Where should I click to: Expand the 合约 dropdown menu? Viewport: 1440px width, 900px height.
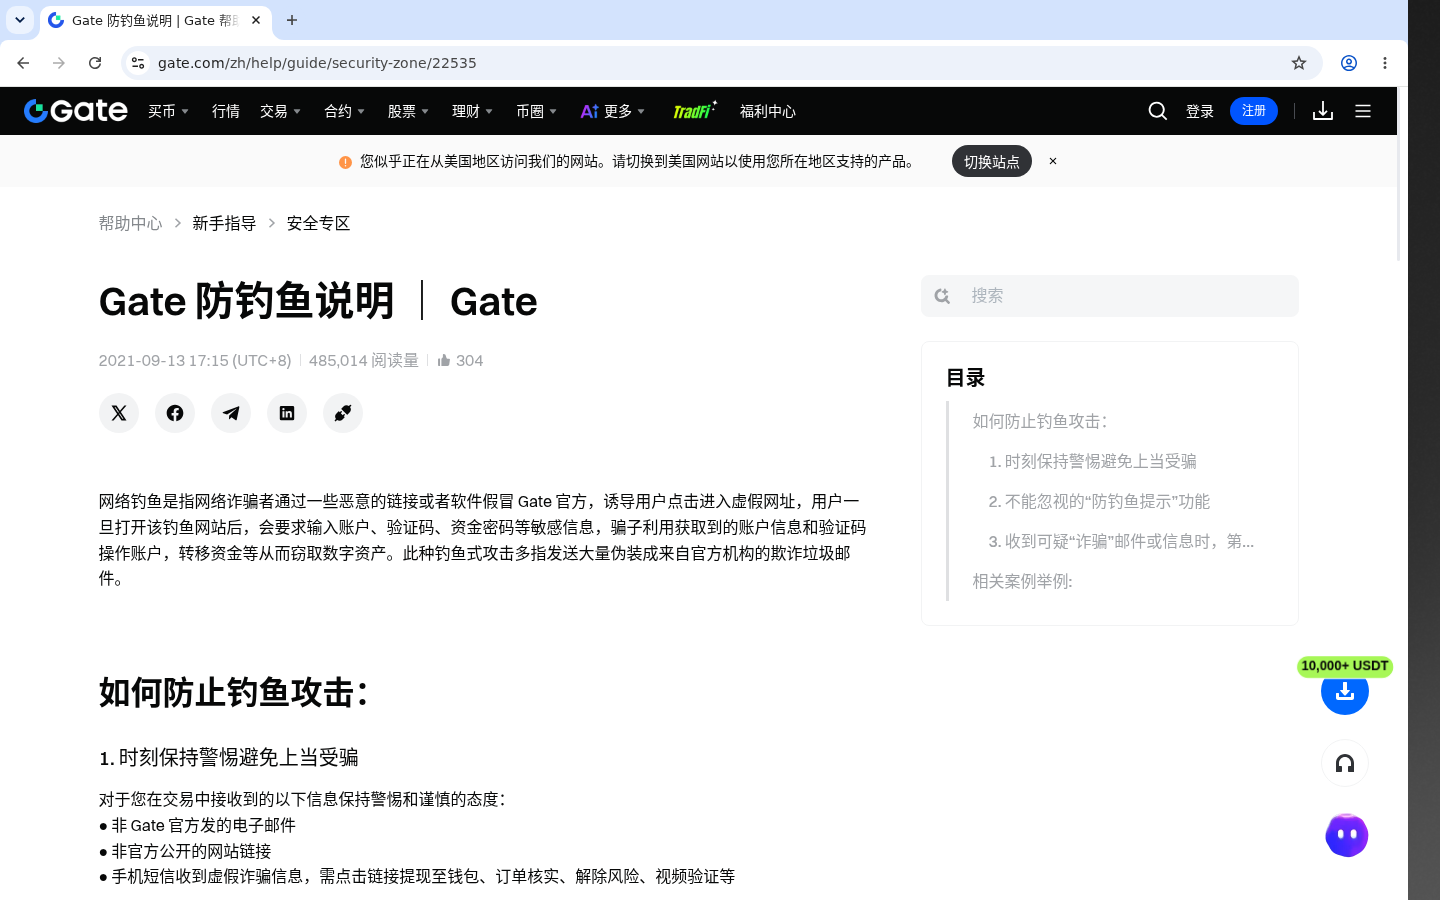point(345,111)
